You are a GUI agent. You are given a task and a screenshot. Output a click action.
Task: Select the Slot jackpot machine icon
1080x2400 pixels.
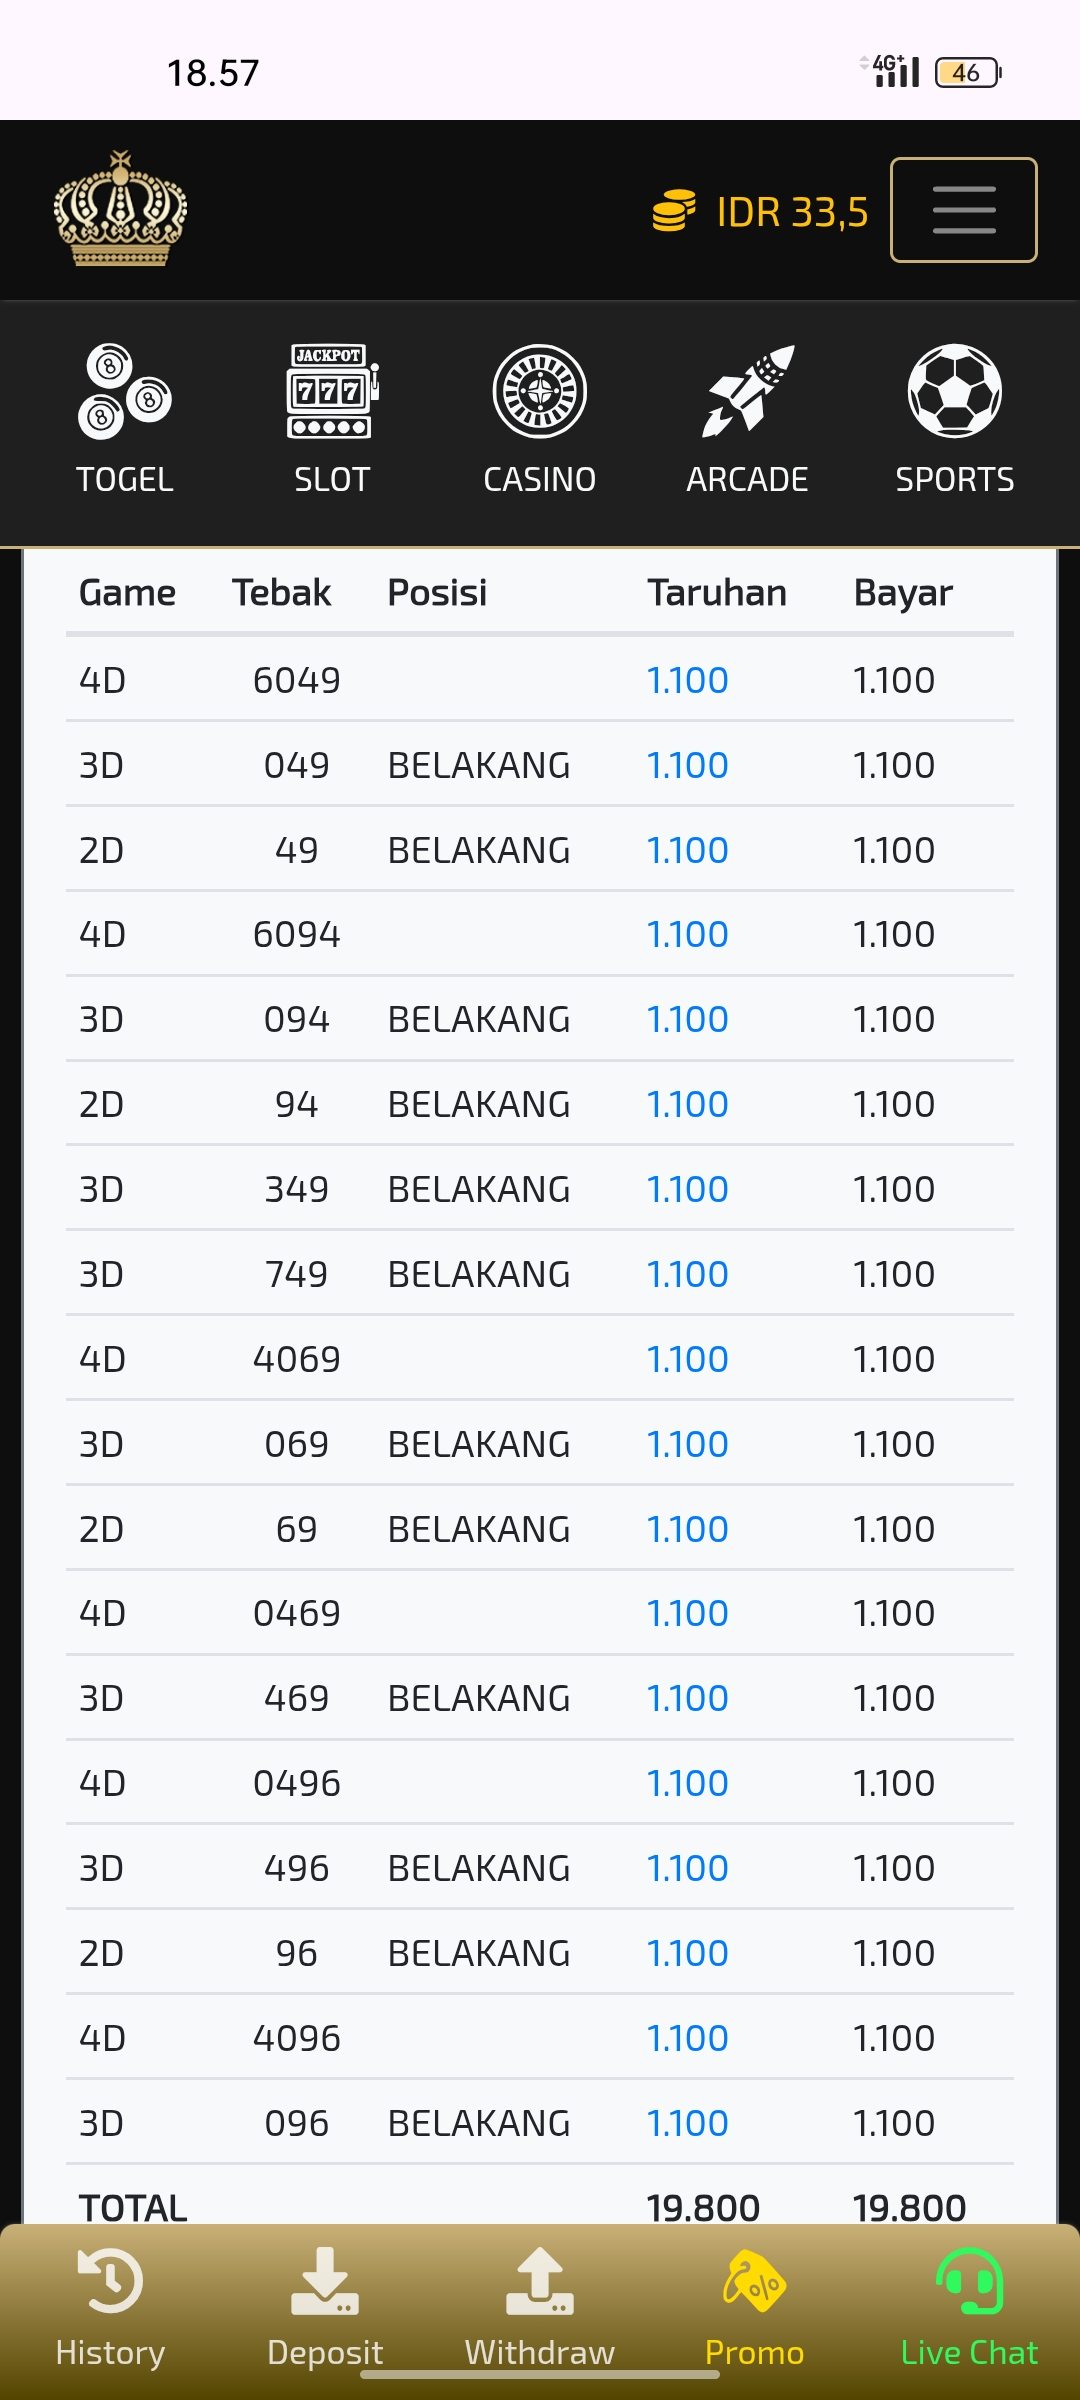[332, 392]
